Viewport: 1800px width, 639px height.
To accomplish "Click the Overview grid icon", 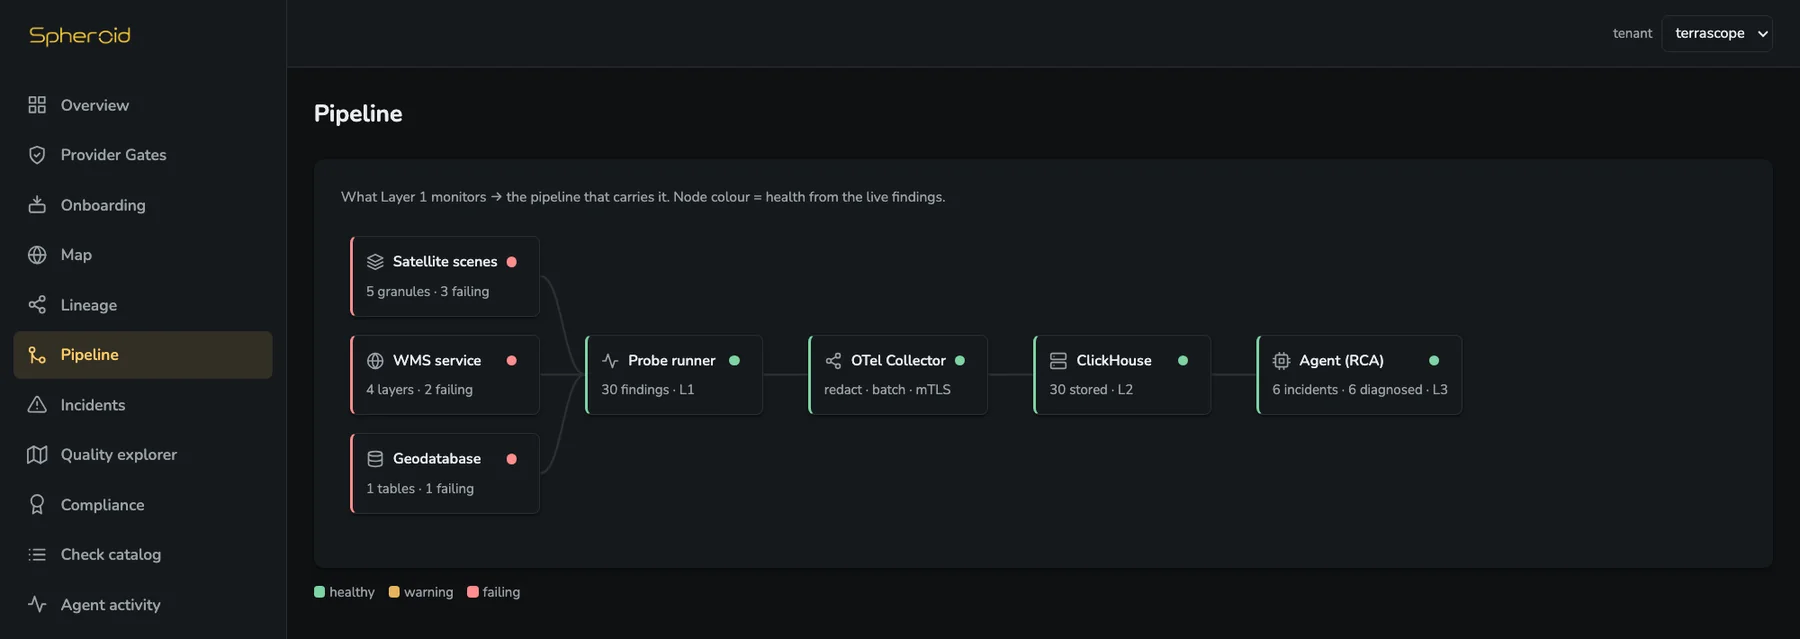I will [37, 105].
